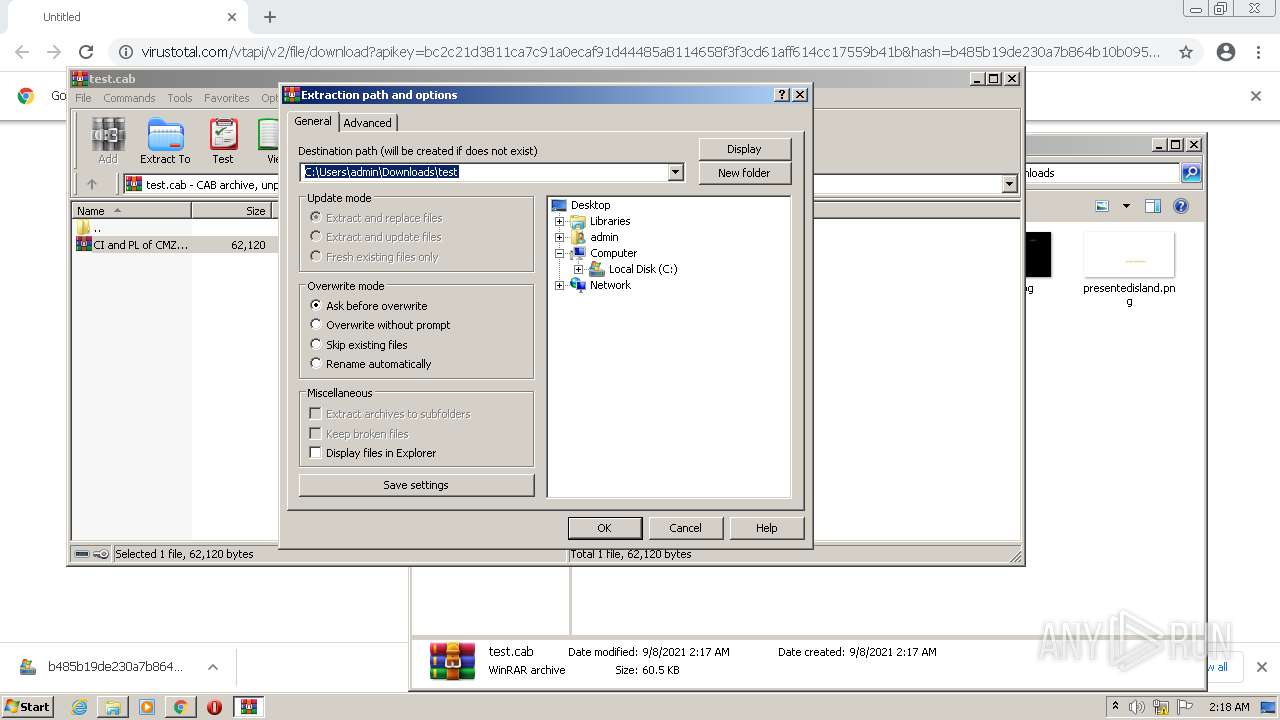
Task: Switch to the General tab
Action: [313, 121]
